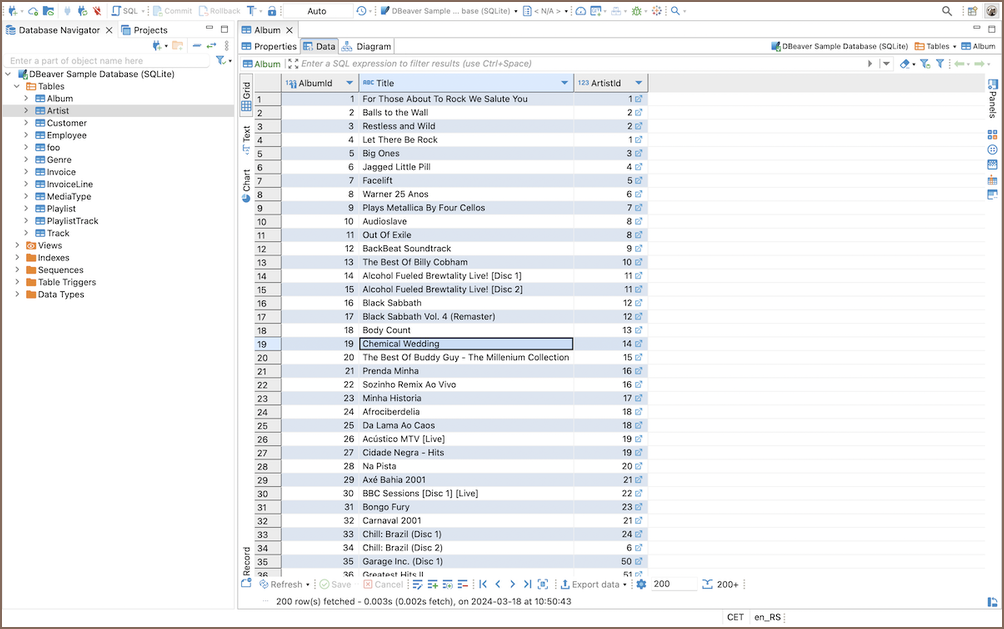Click the search magnifier in top-right toolbar
Viewport: 1004px width, 629px height.
947,11
